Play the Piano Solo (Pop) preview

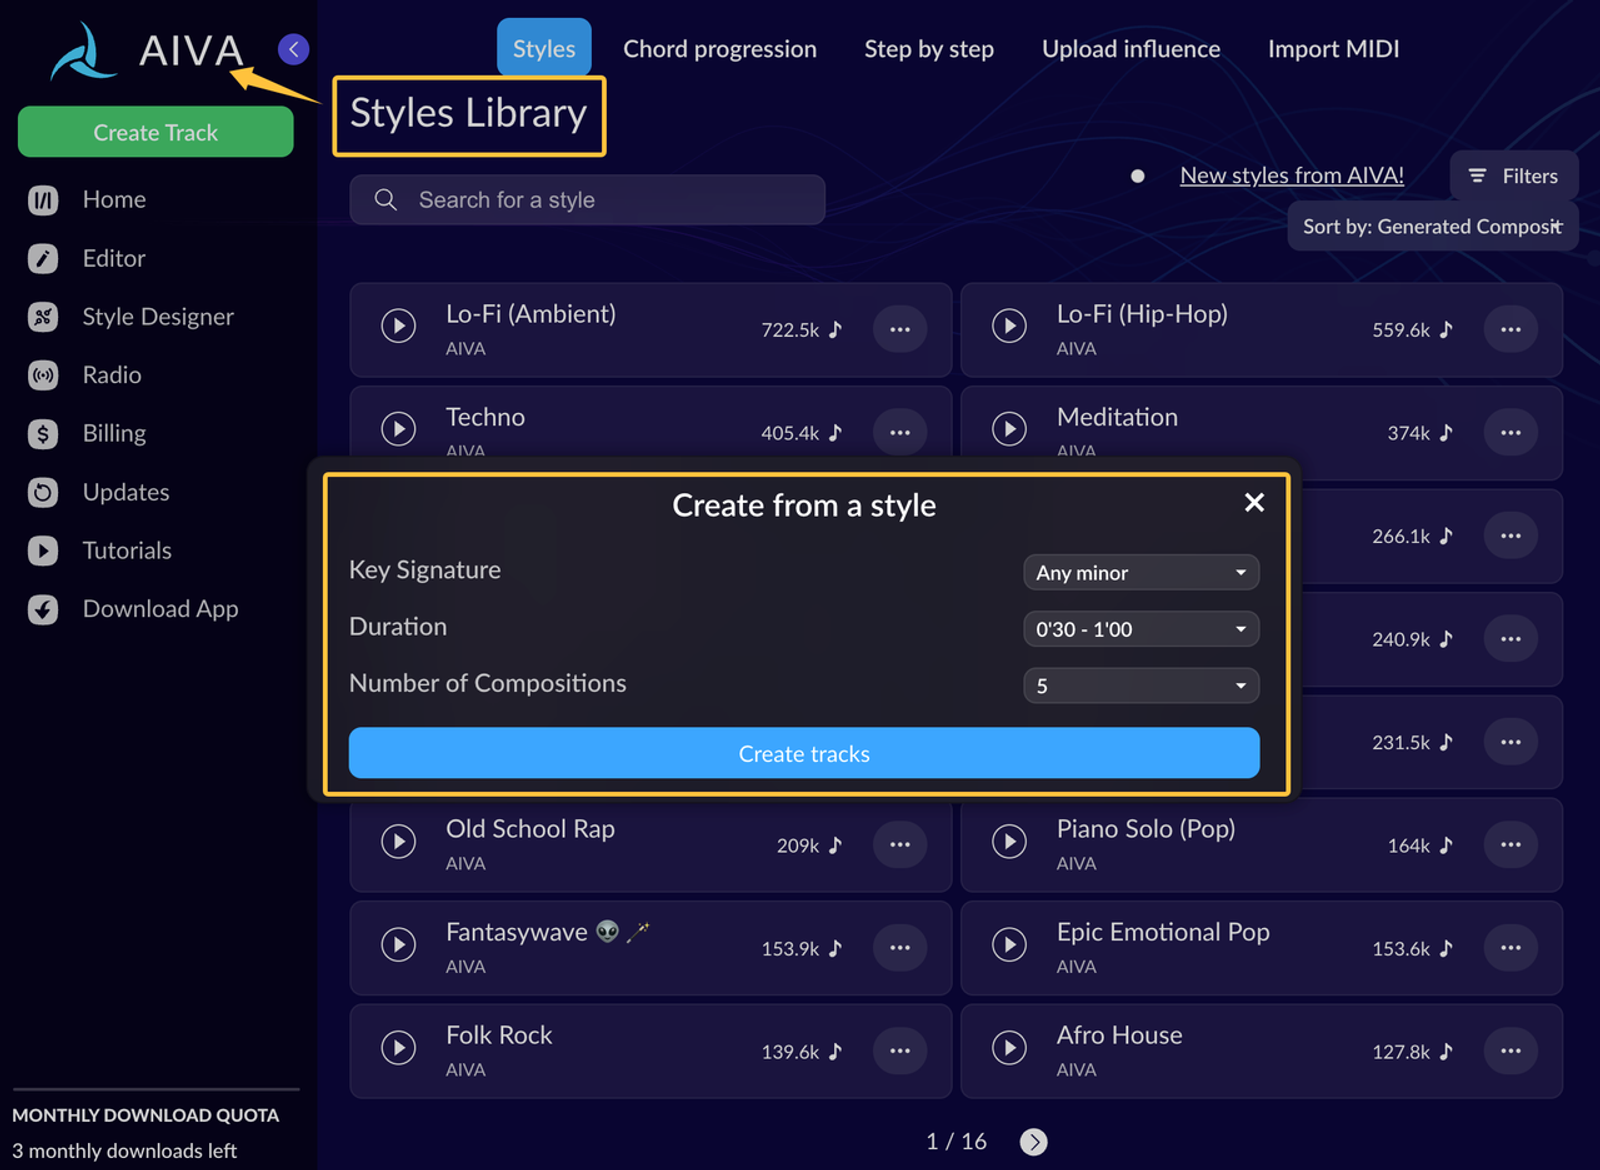[x=1009, y=841]
